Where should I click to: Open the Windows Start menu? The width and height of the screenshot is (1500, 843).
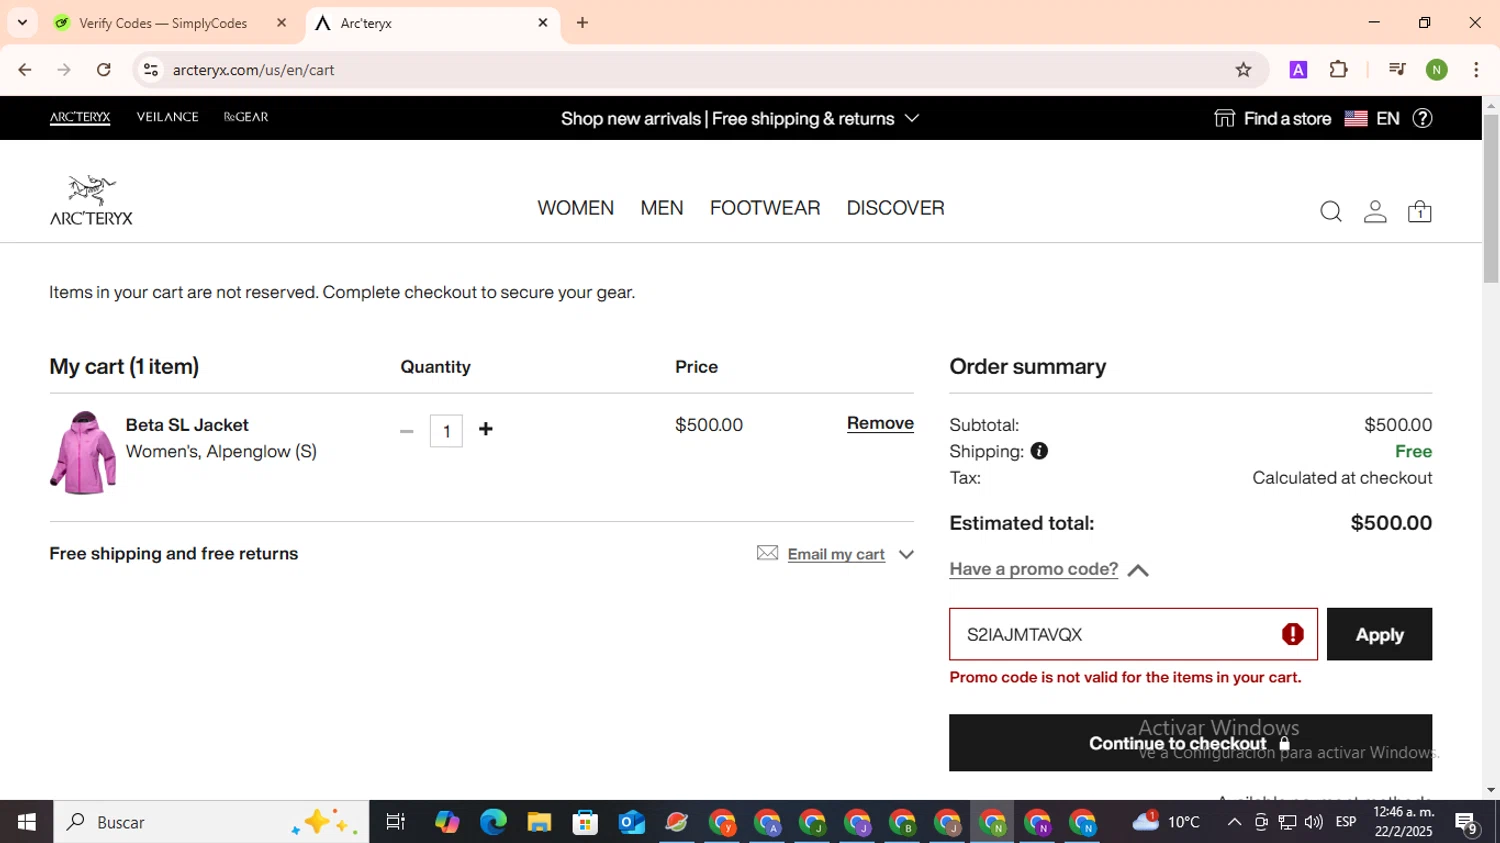(26, 822)
